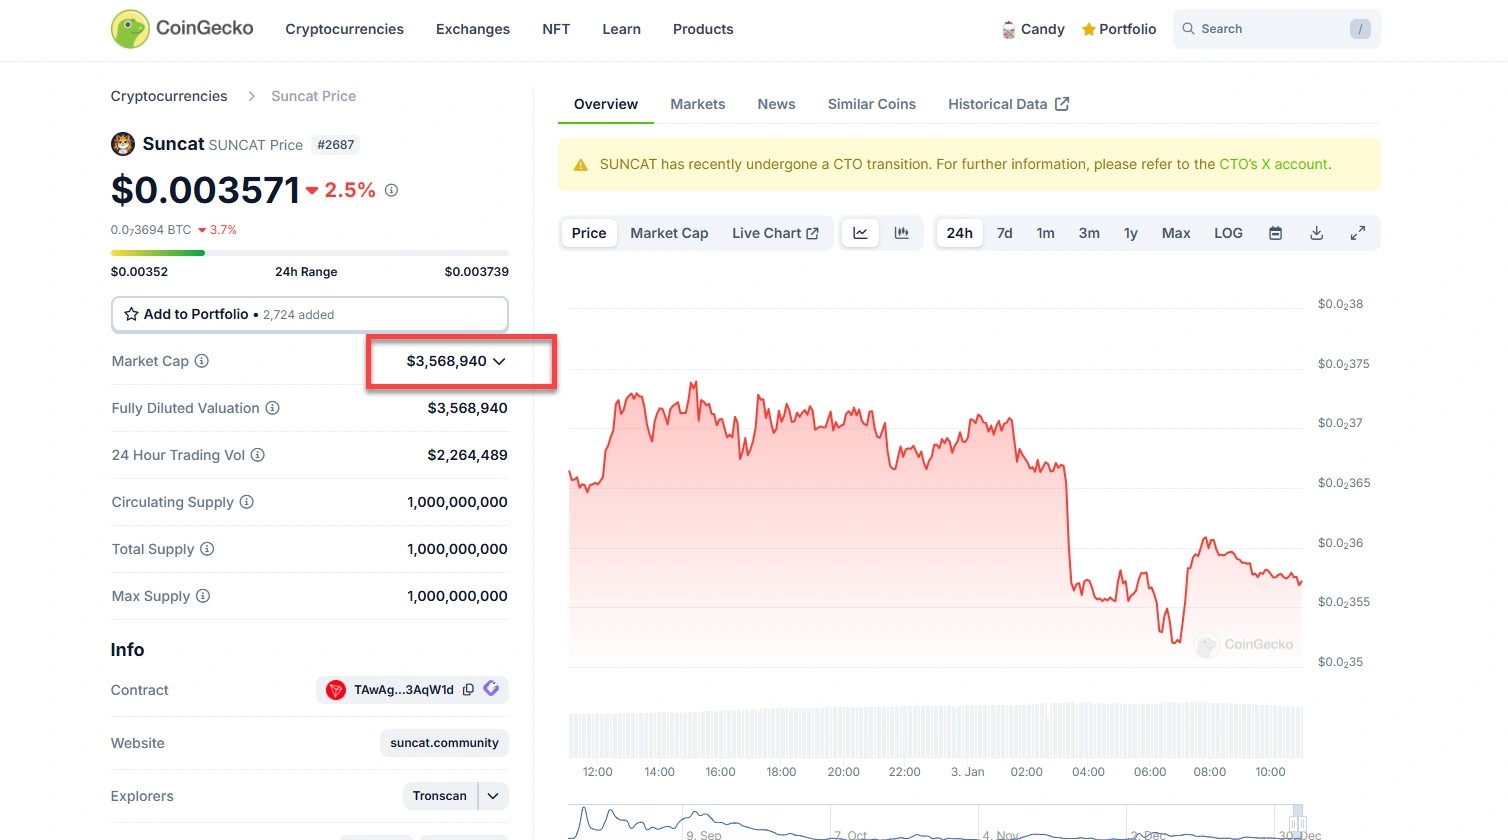Open the Explorers dropdown arrow

(494, 796)
